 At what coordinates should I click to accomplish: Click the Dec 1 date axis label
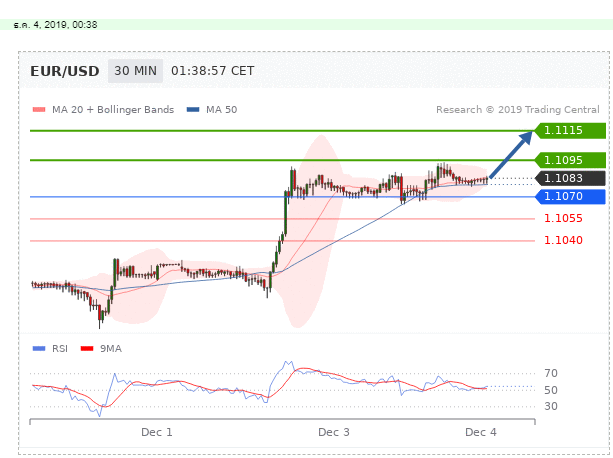(157, 432)
